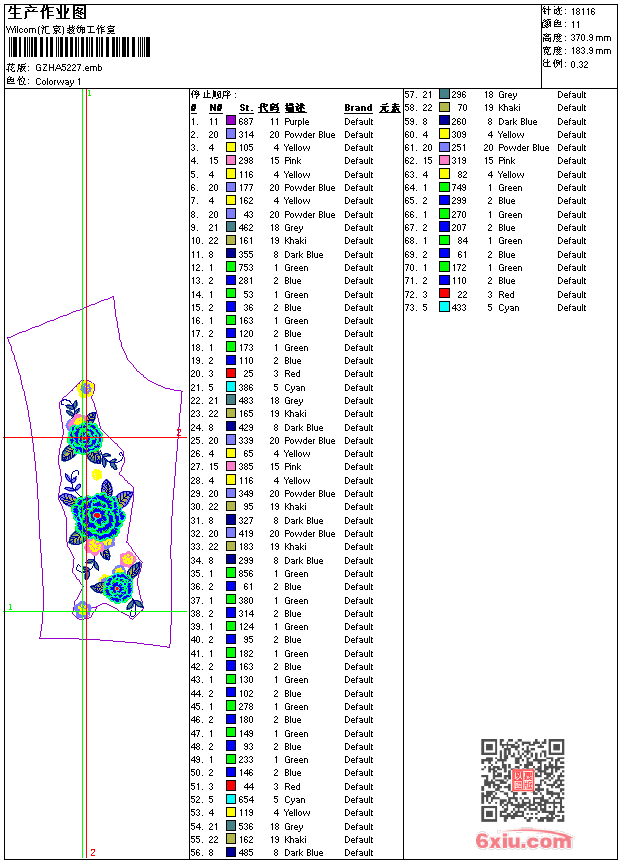Select the large blue flower in preview
This screenshot has height=860, width=620.
tap(98, 516)
